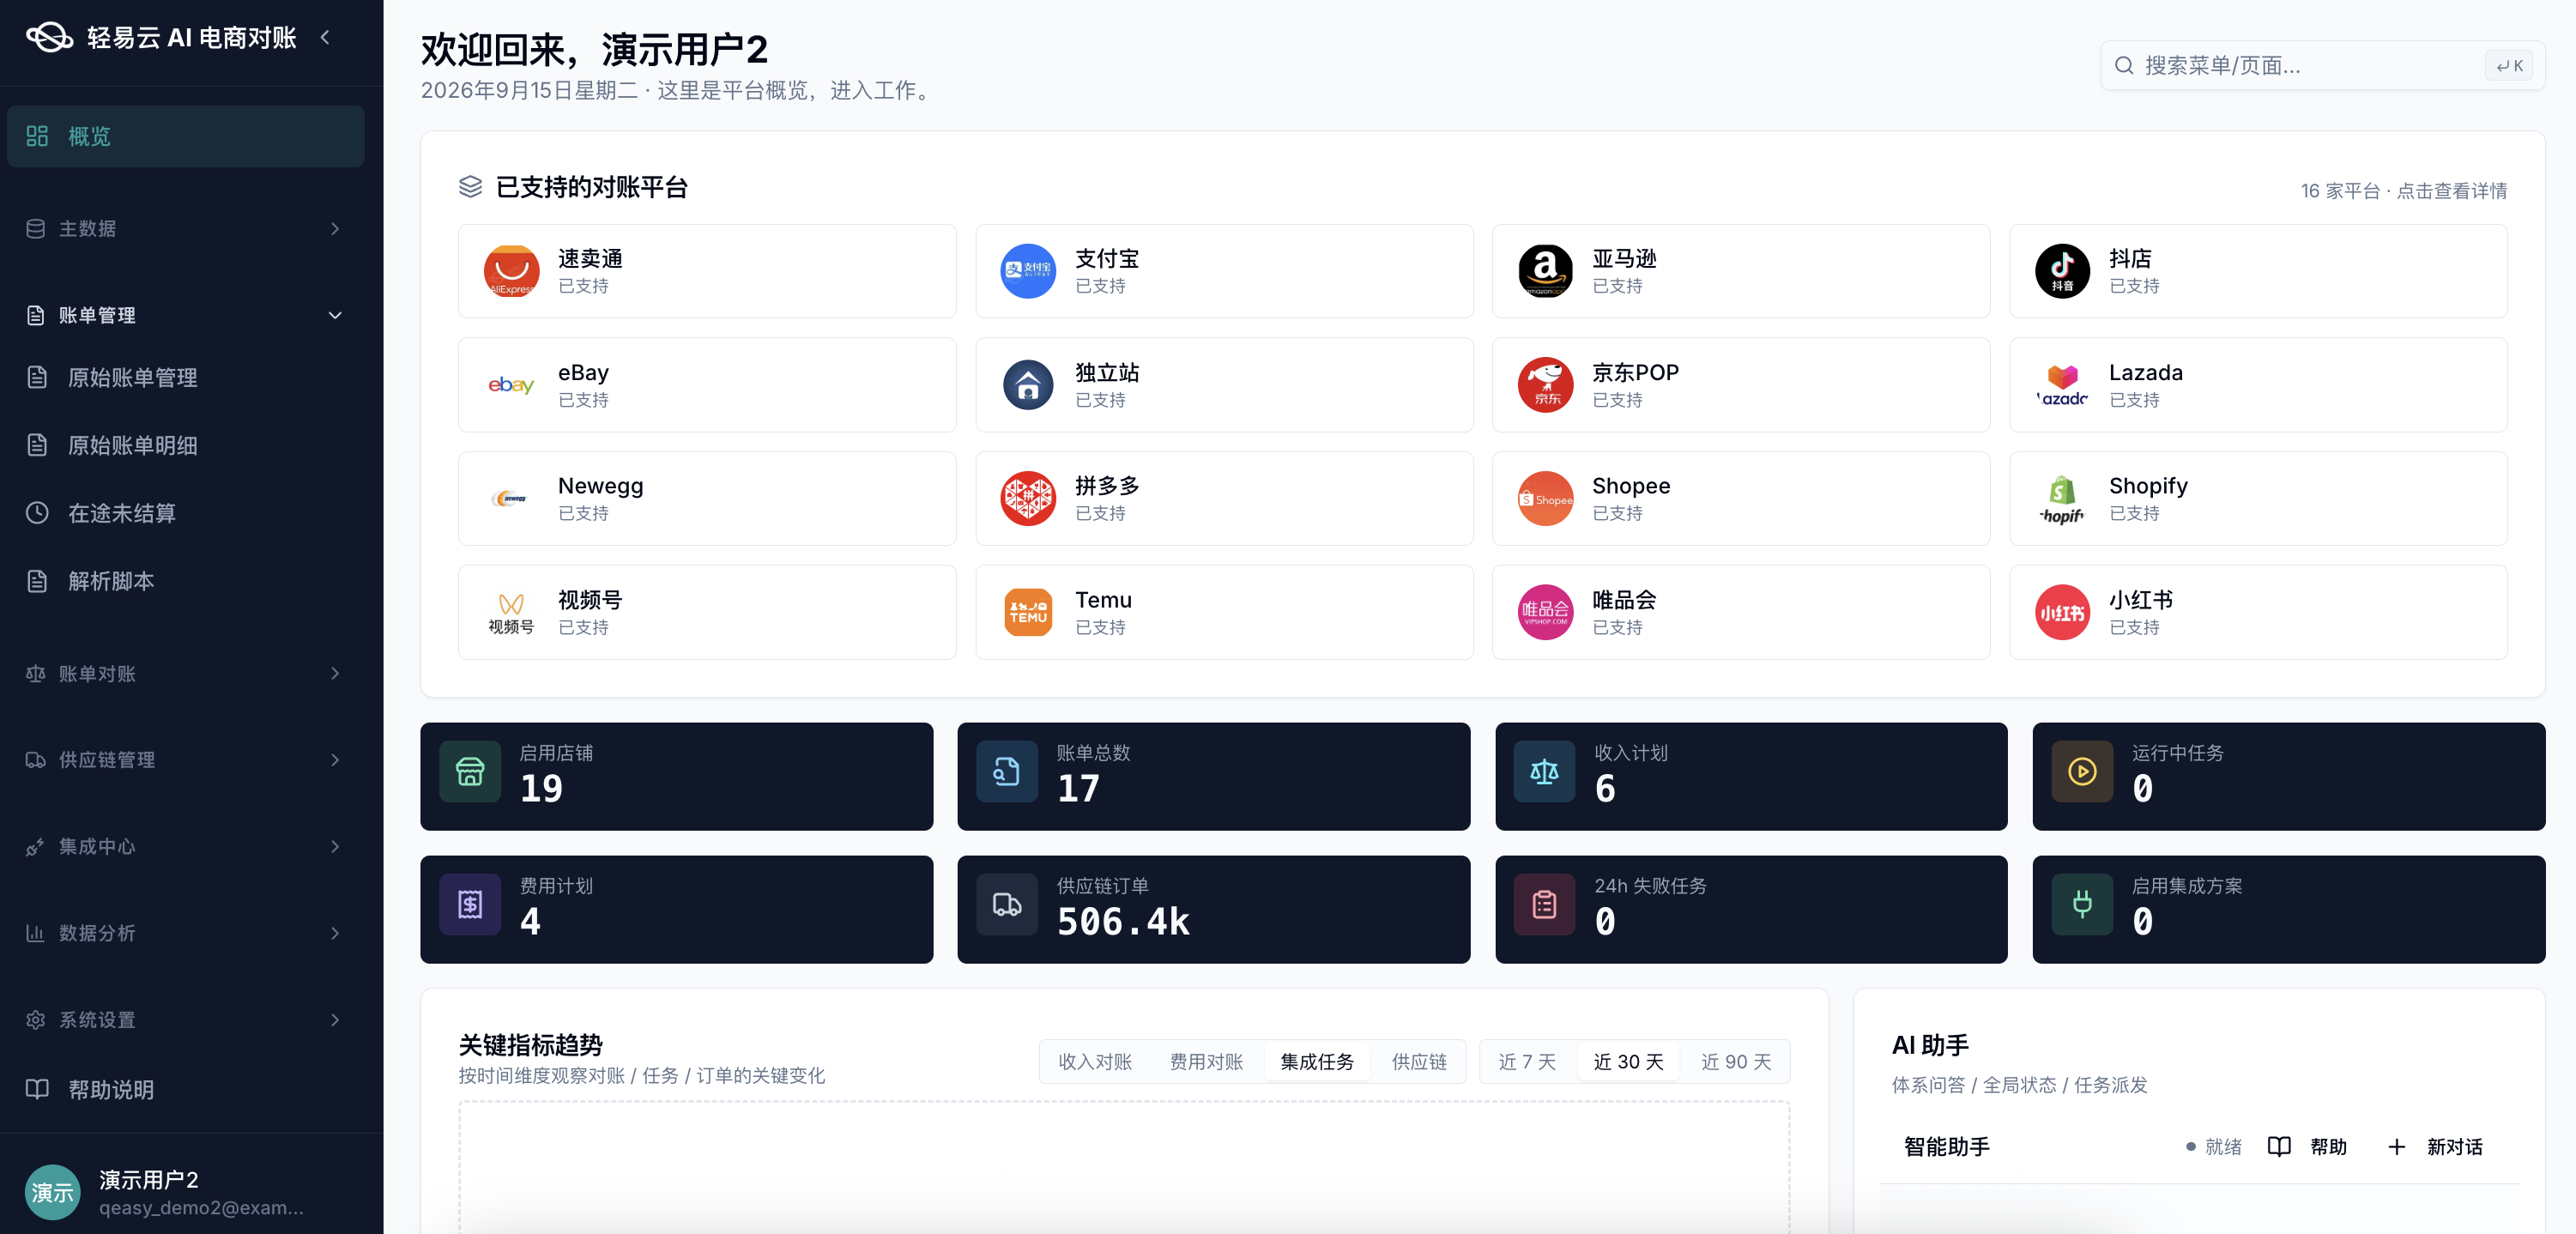Click the 独立站 house logo
The height and width of the screenshot is (1234, 2576).
point(1028,385)
